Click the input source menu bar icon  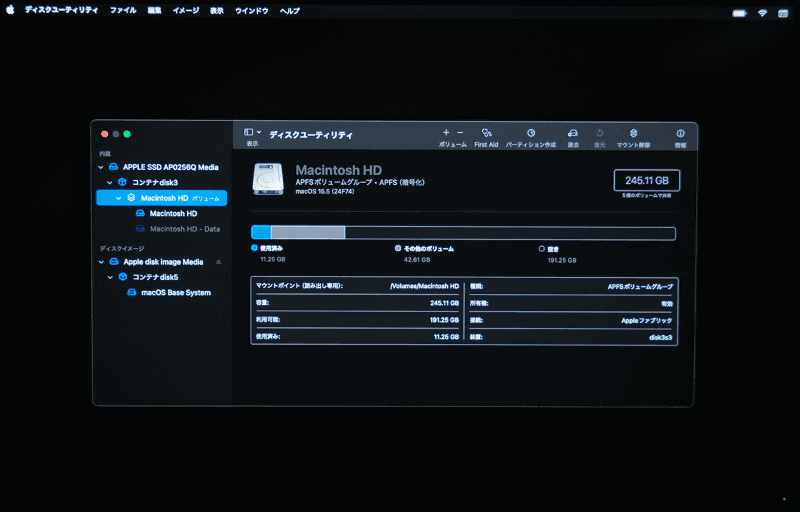pyautogui.click(x=783, y=13)
